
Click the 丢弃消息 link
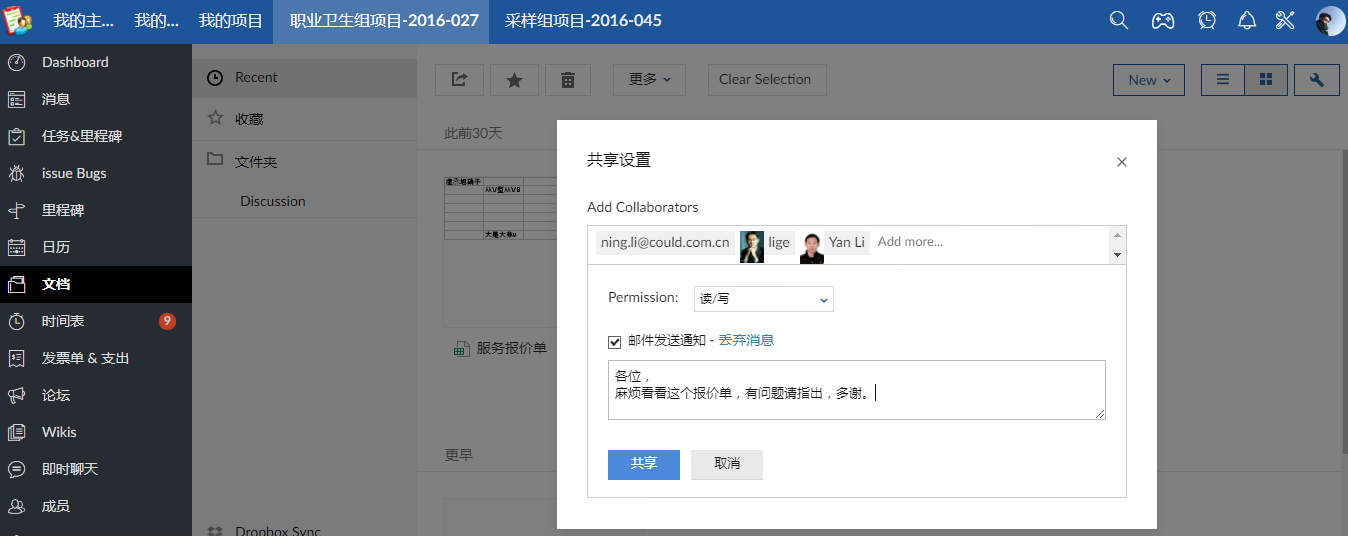click(x=746, y=340)
